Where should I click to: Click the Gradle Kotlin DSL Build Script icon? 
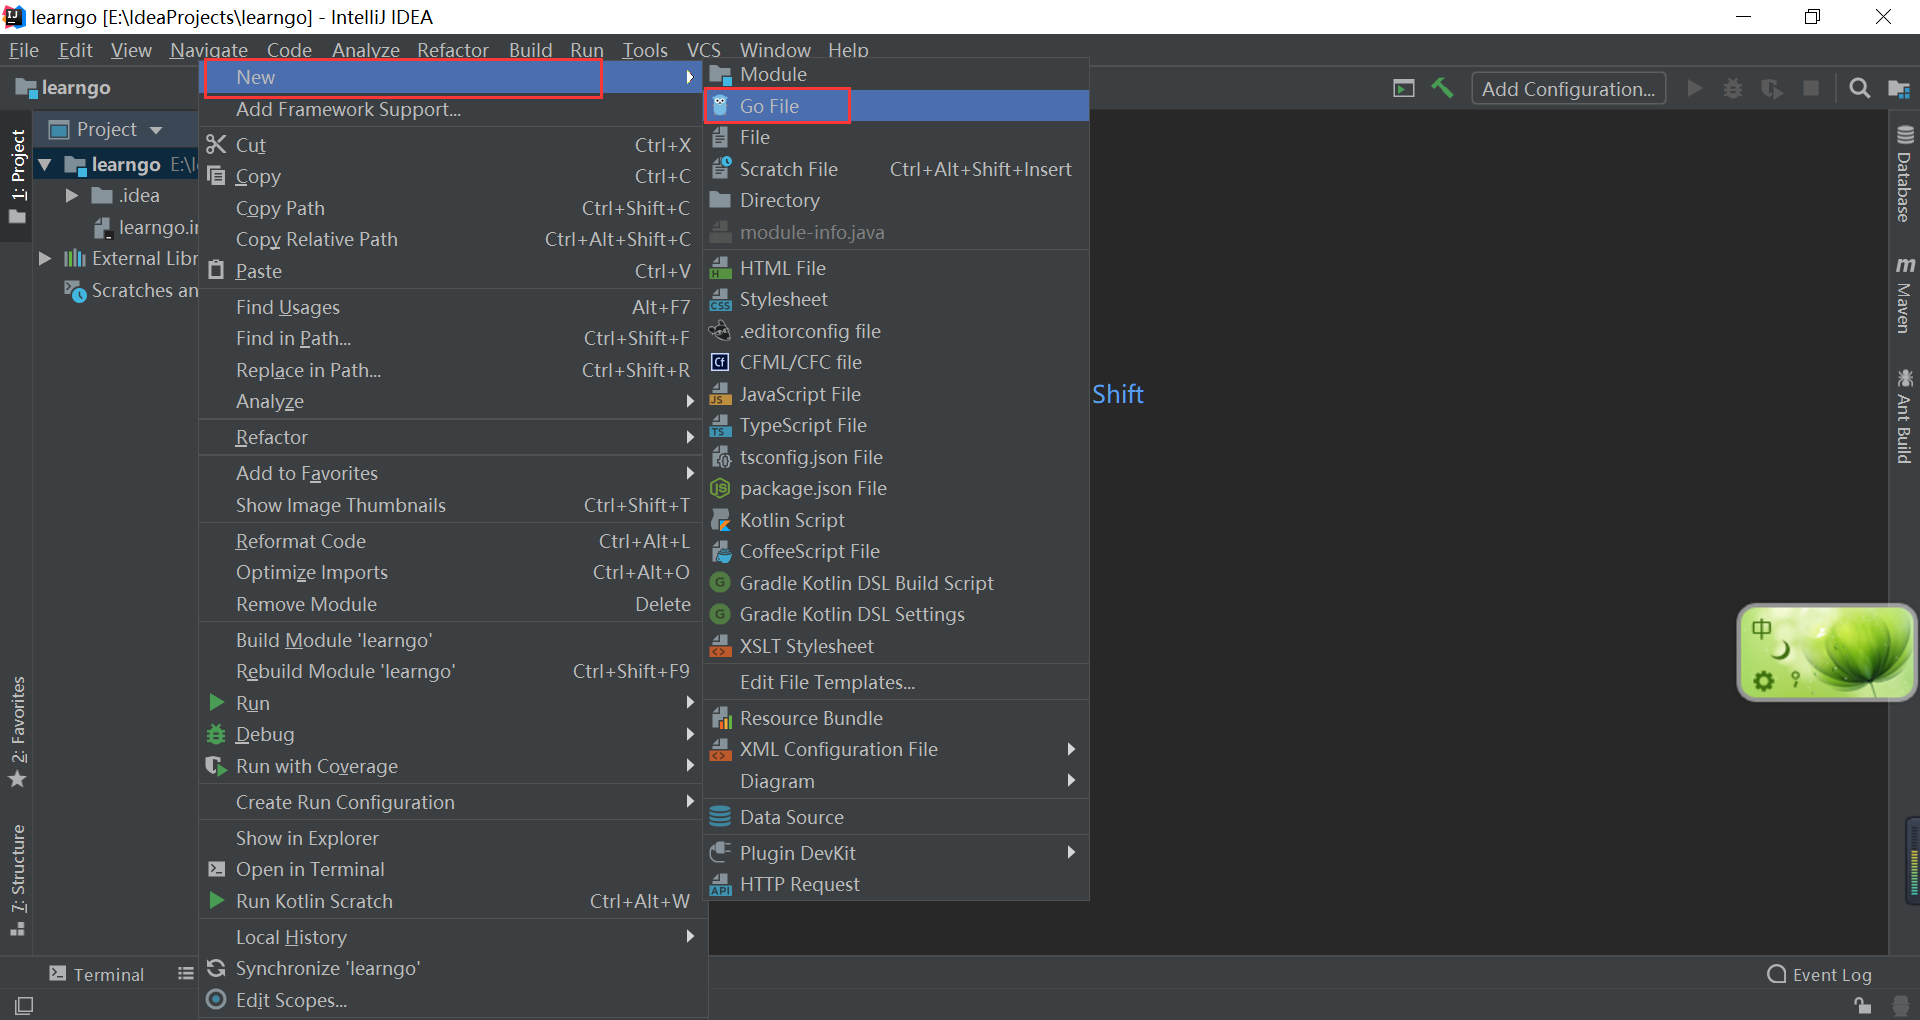click(720, 583)
